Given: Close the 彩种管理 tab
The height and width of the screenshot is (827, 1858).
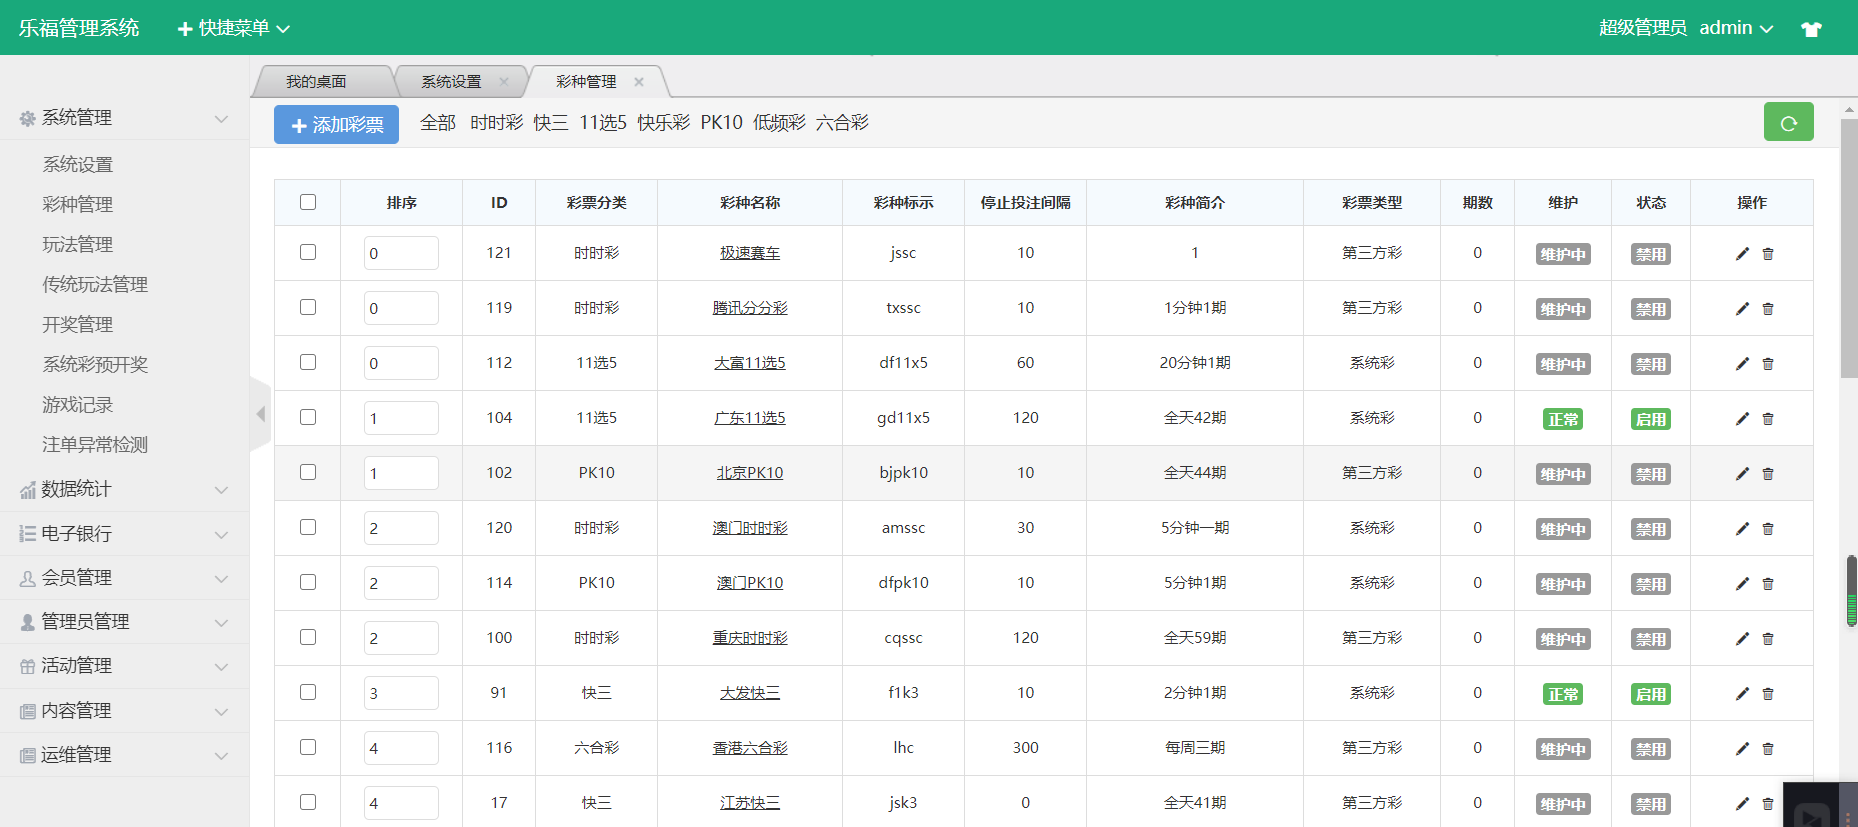Looking at the screenshot, I should coord(639,82).
